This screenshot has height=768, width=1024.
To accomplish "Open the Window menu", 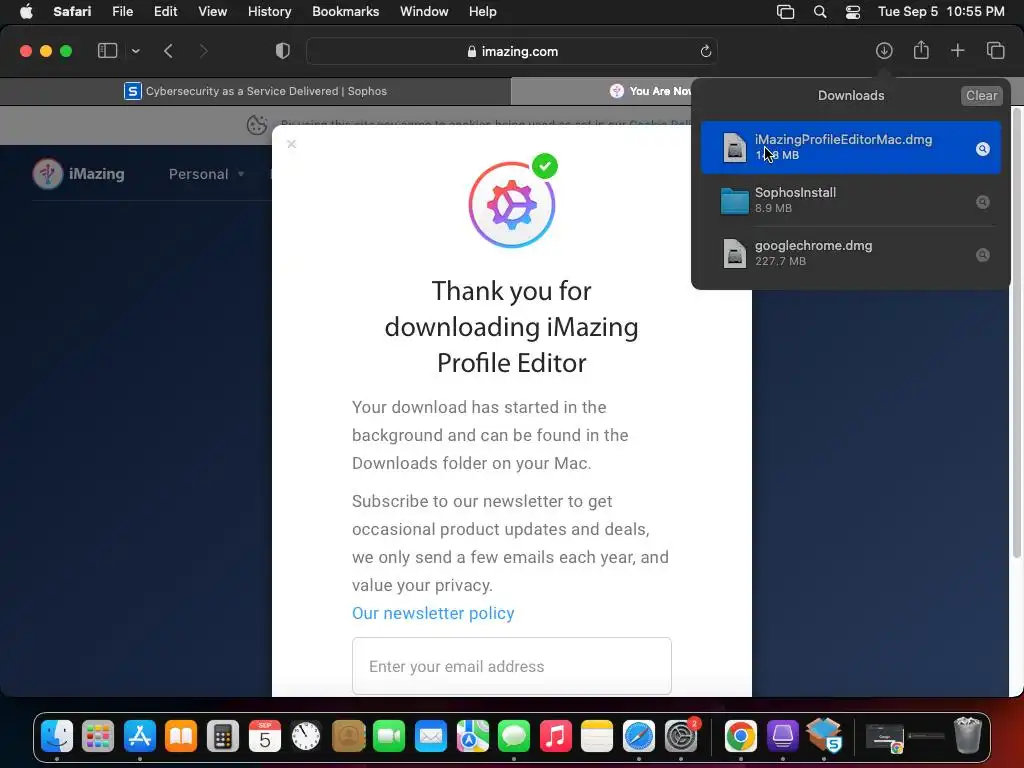I will [x=424, y=12].
